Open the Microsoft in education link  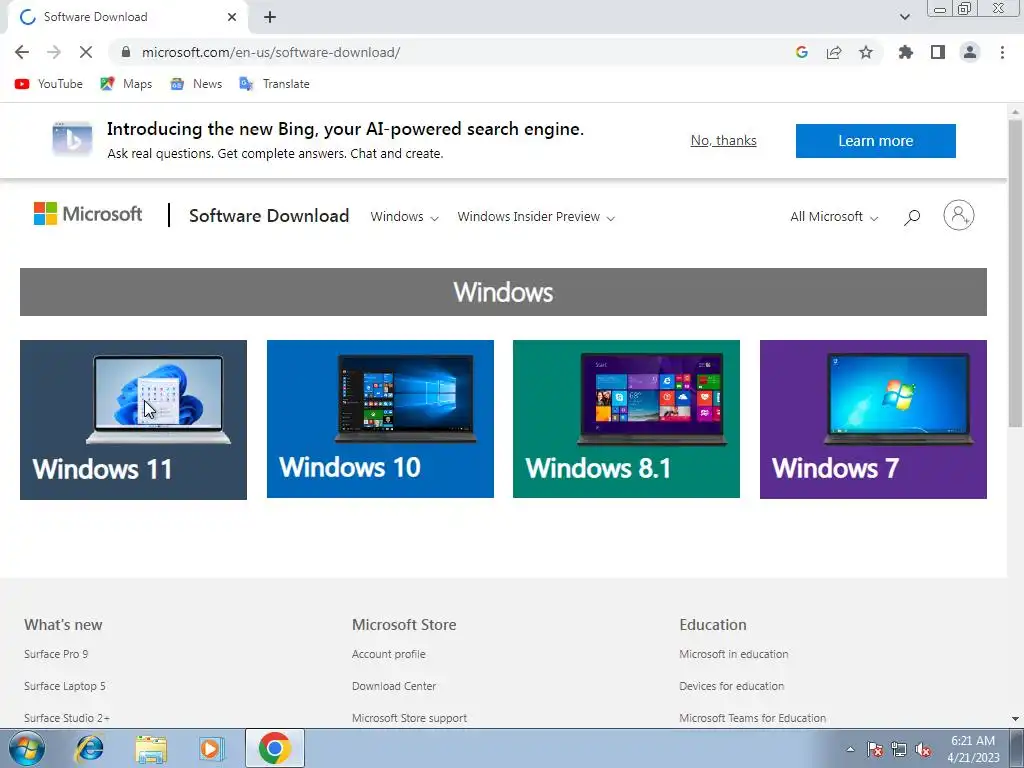733,654
